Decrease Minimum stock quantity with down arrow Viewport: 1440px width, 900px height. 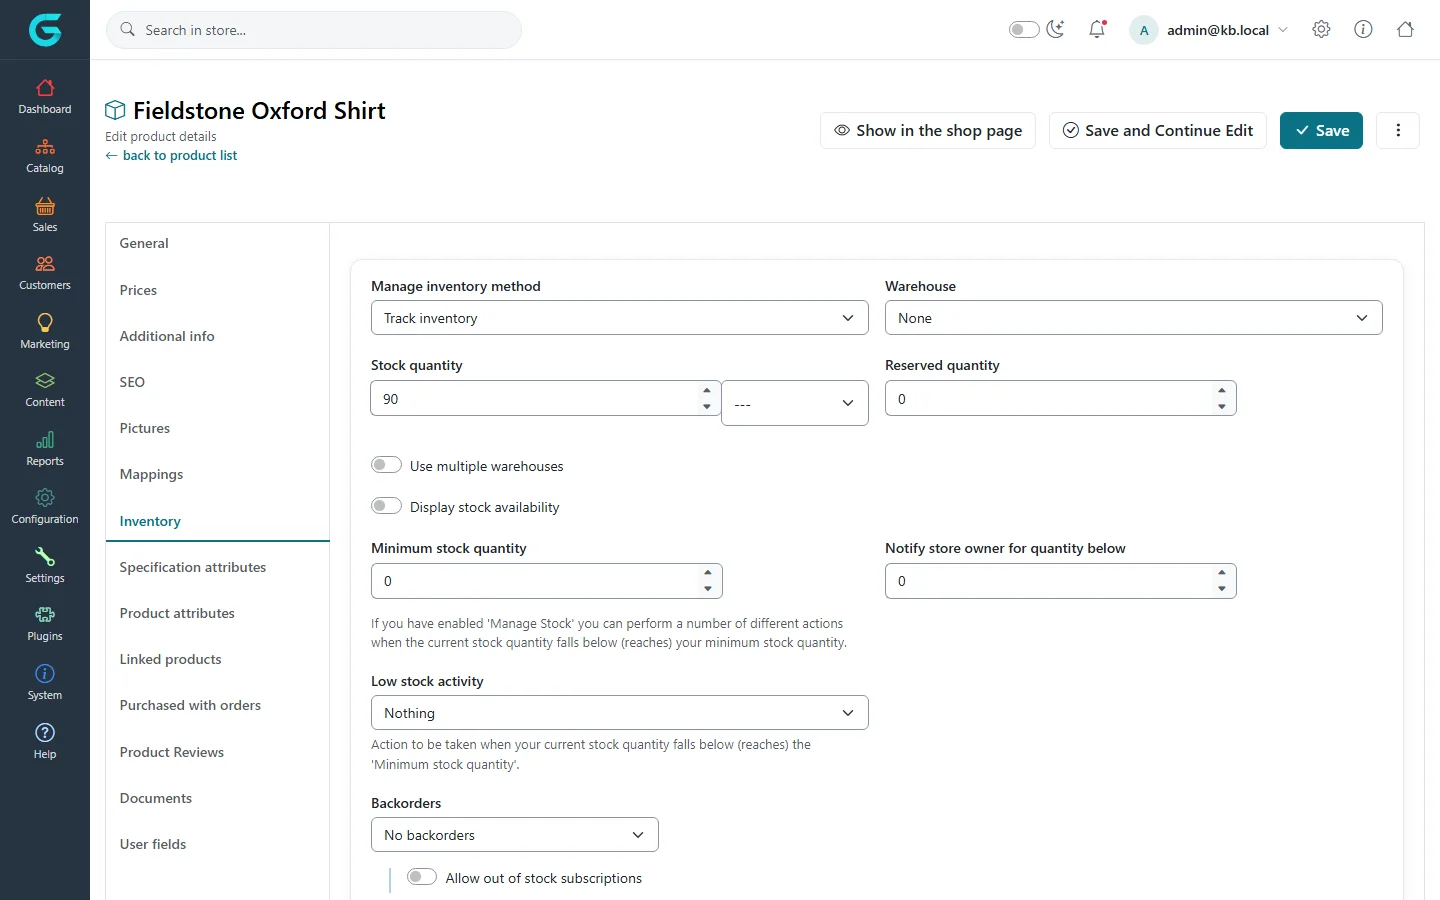[708, 589]
